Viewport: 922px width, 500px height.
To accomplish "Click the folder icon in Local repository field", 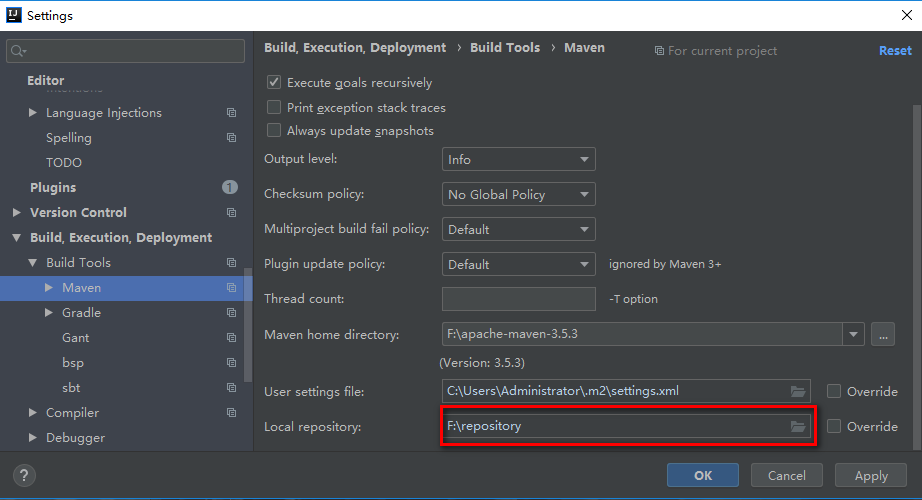I will point(798,427).
